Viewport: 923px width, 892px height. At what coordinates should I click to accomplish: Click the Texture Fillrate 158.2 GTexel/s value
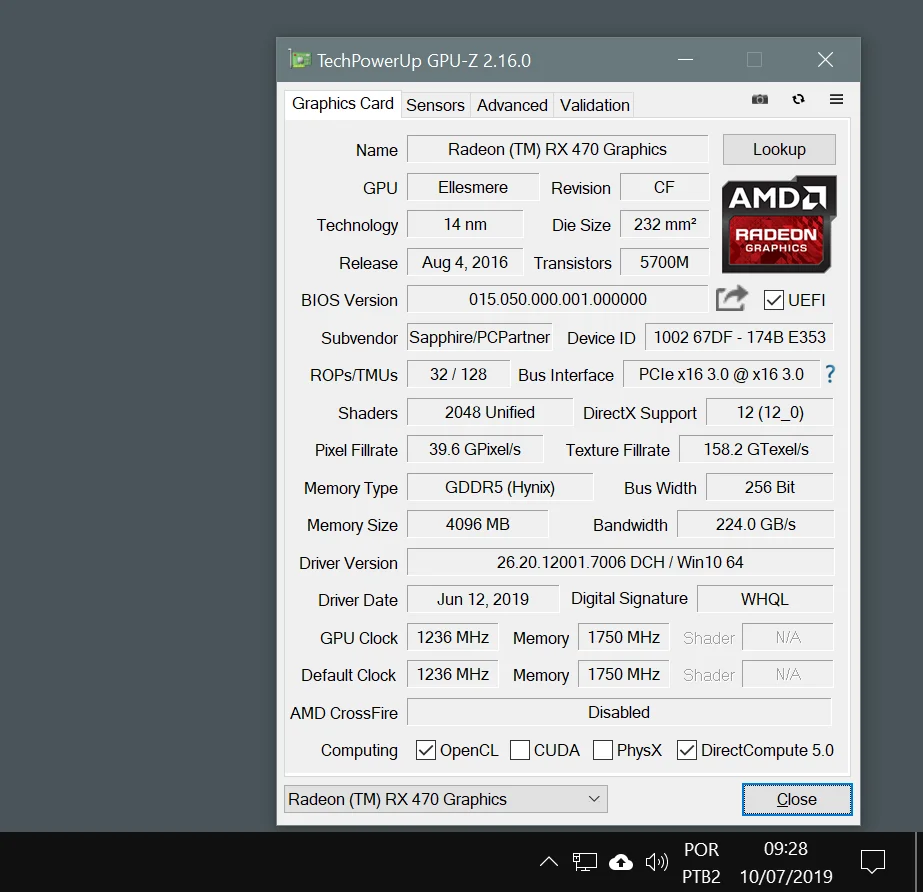756,449
